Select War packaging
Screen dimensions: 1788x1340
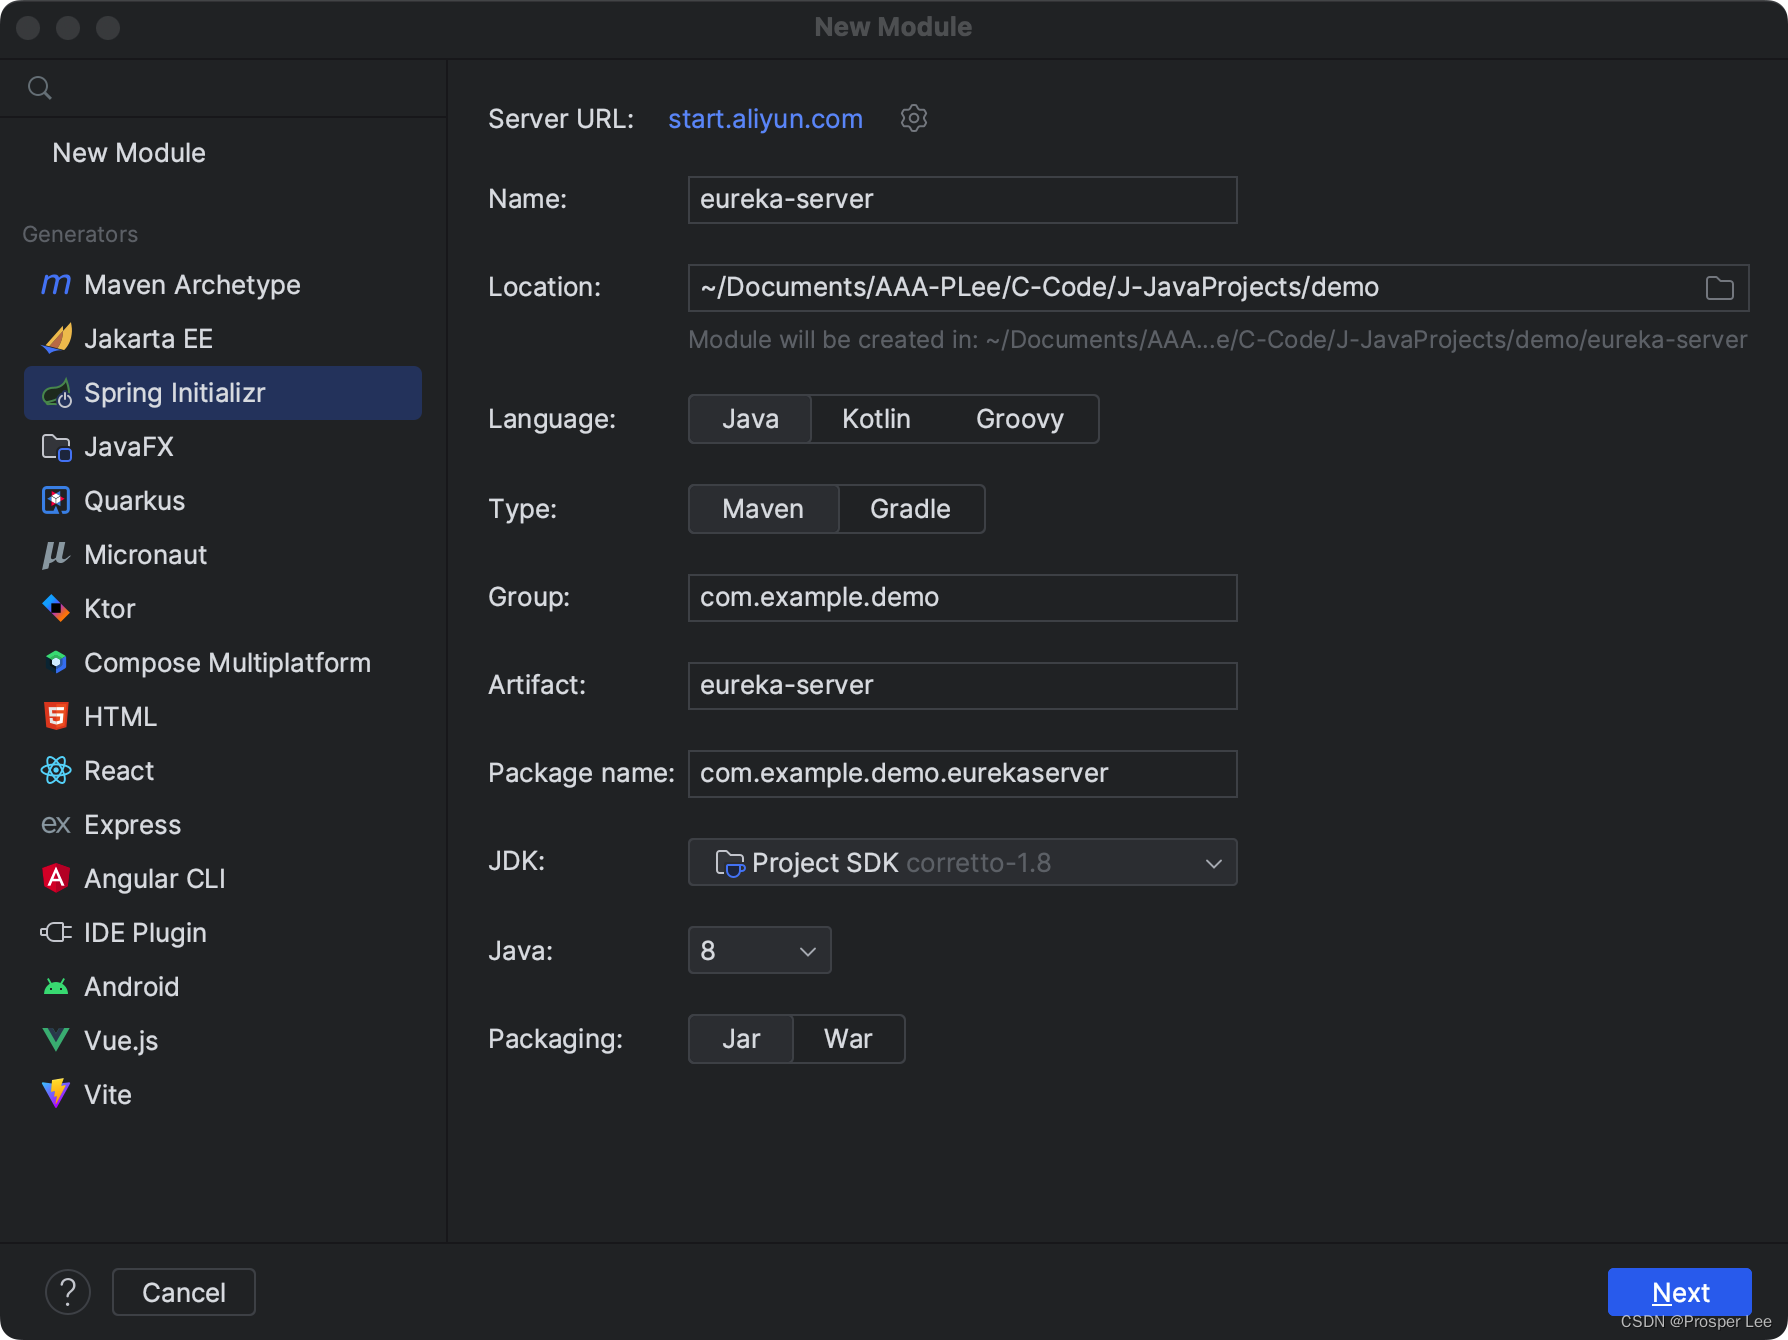click(x=848, y=1039)
